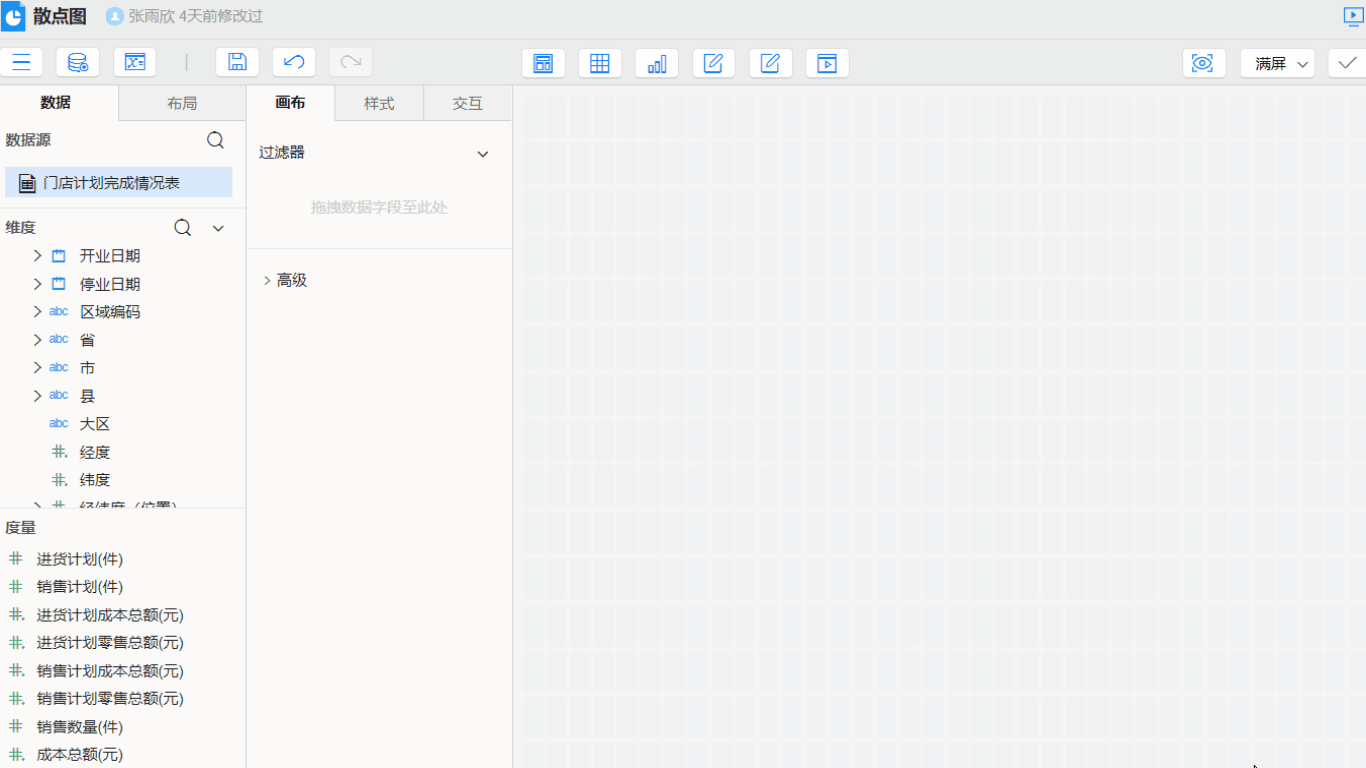Click the data source database icon
1366x768 pixels.
point(78,63)
